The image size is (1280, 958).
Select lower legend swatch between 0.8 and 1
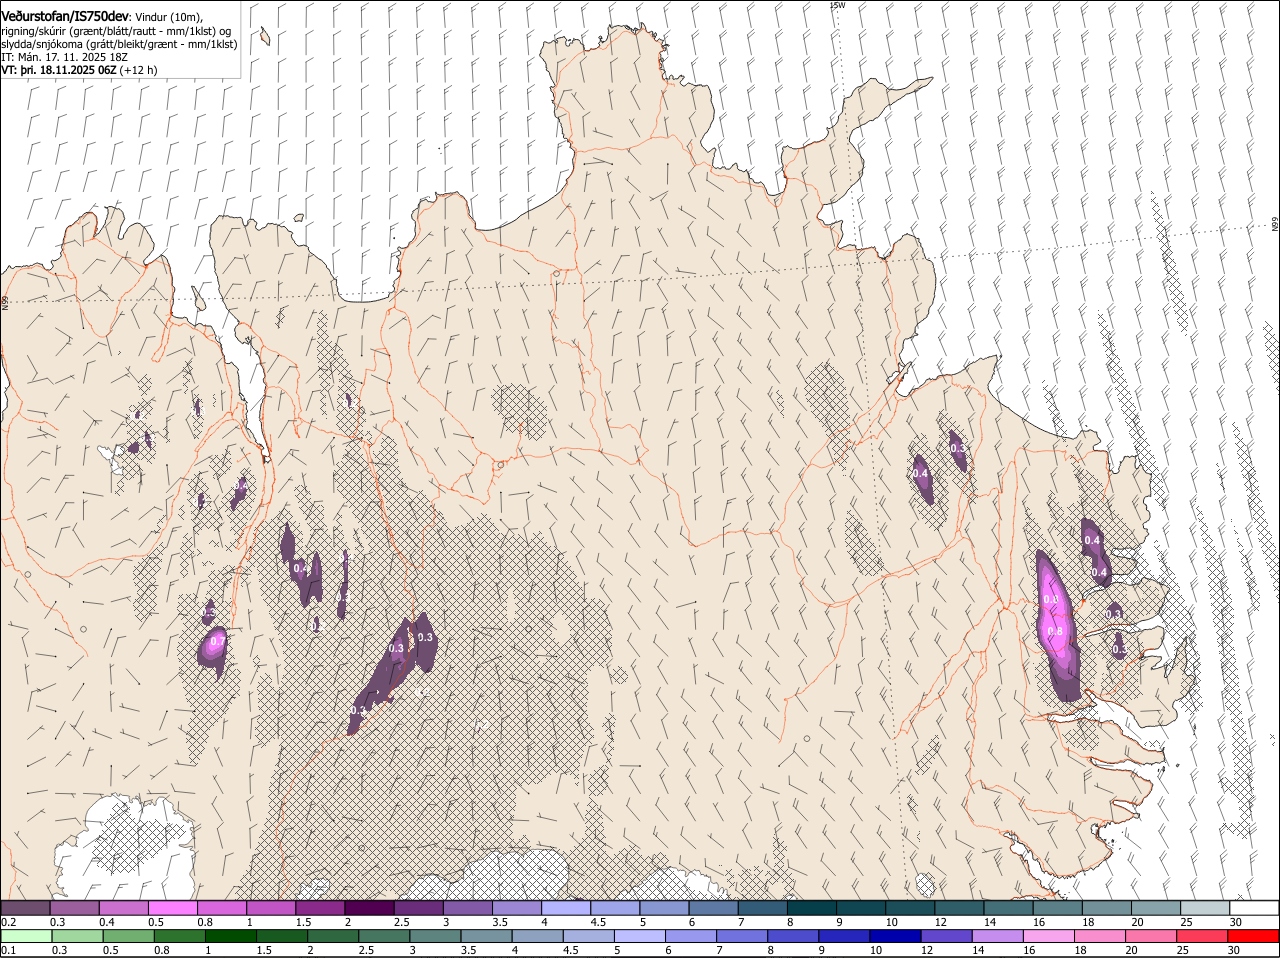(179, 936)
